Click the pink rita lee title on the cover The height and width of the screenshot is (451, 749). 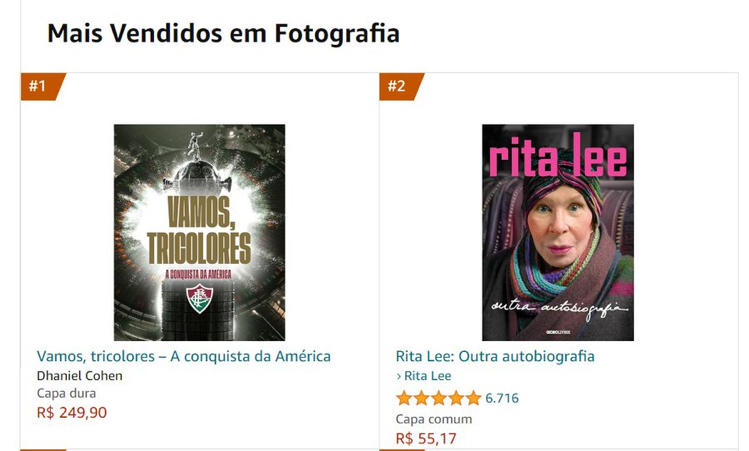(558, 157)
